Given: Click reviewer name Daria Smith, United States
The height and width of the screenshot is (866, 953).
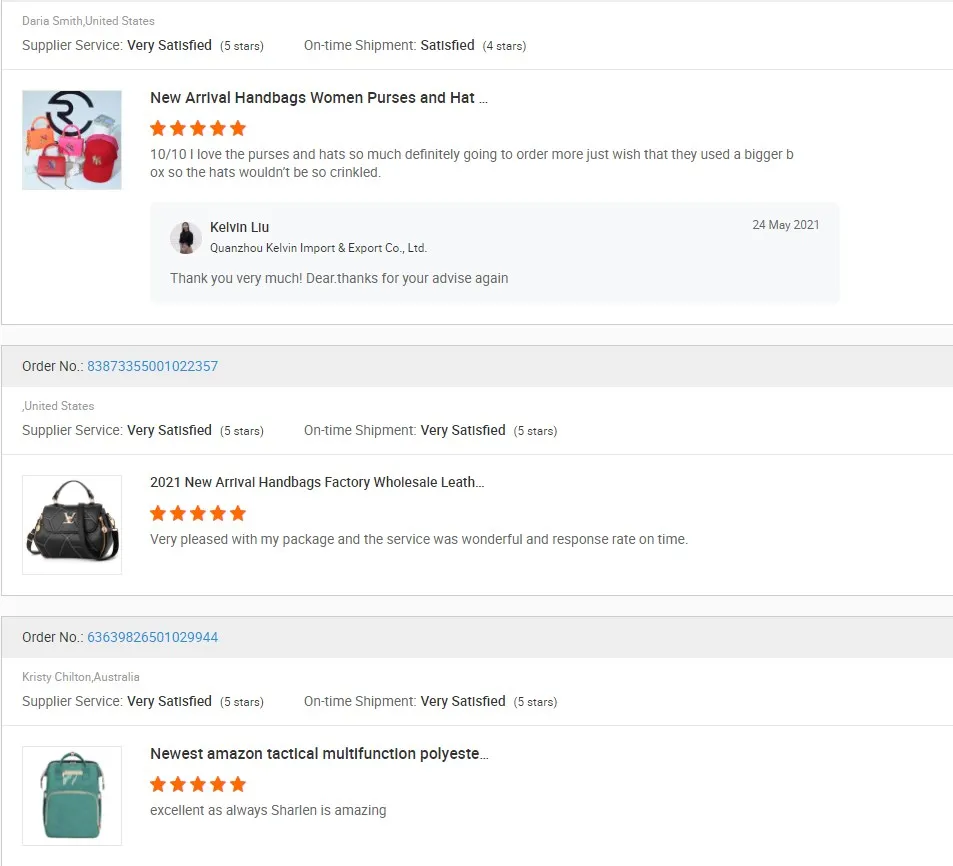Looking at the screenshot, I should 88,21.
